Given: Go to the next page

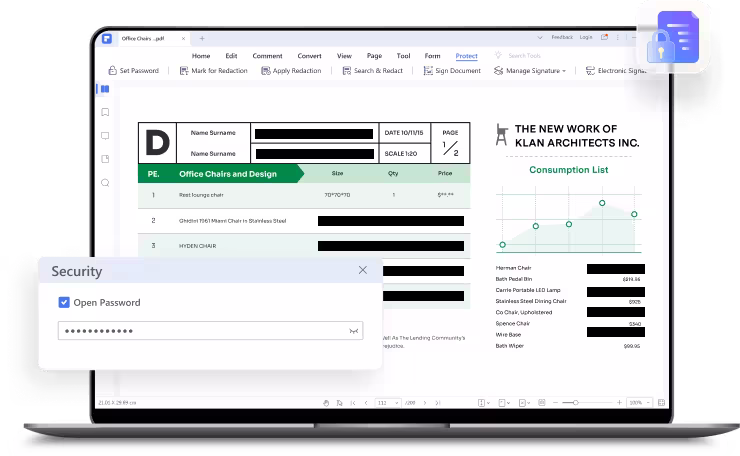Looking at the screenshot, I should tap(425, 403).
